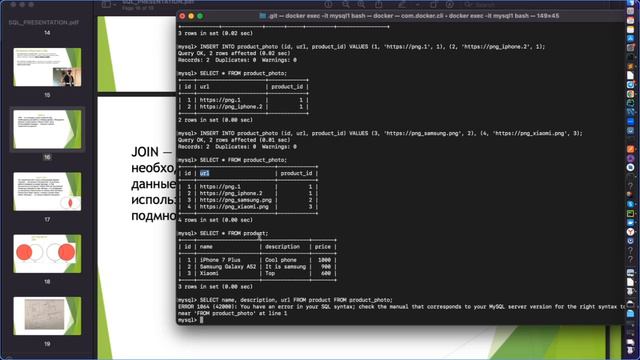Image resolution: width=640 pixels, height=360 pixels.
Task: Click 'https://png_samsung.png' row in table
Action: (x=236, y=200)
